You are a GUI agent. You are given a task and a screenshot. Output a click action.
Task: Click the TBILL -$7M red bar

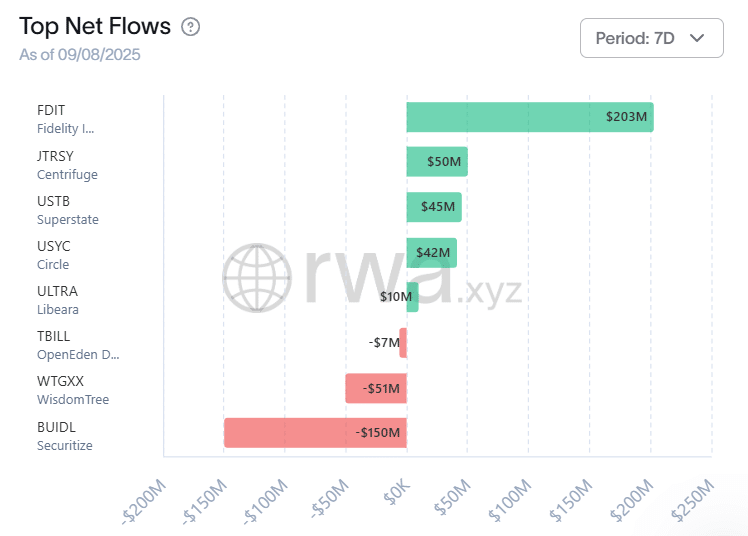coord(403,343)
